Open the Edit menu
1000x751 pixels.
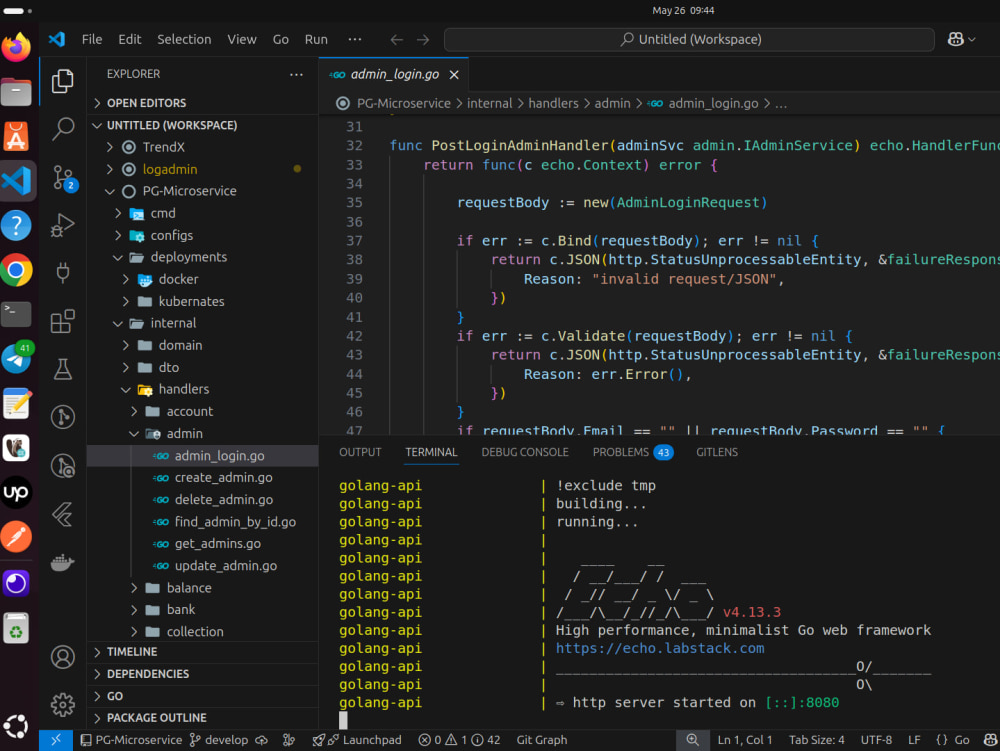tap(129, 40)
